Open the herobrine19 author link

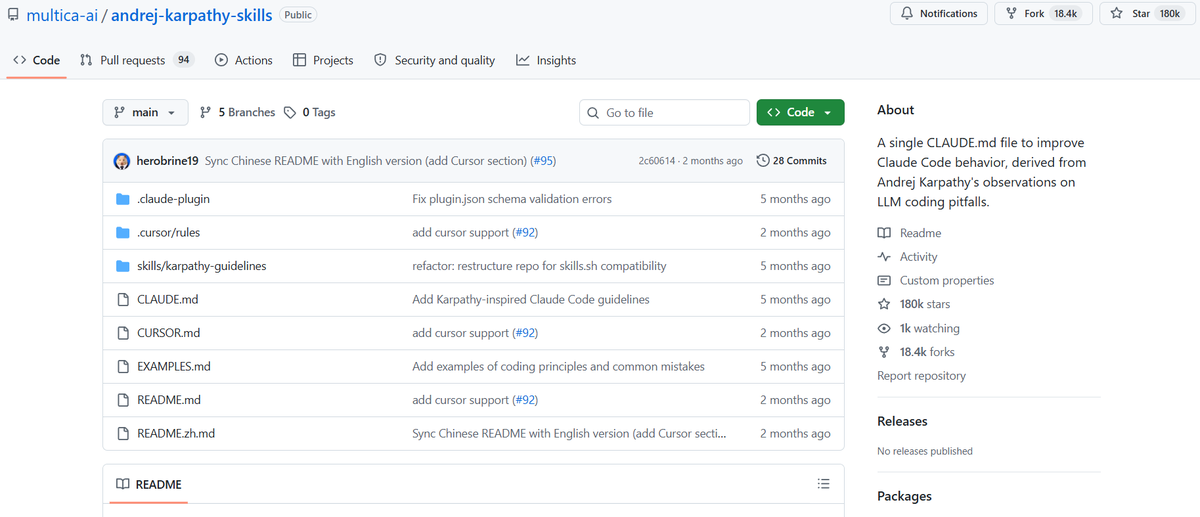click(x=168, y=161)
